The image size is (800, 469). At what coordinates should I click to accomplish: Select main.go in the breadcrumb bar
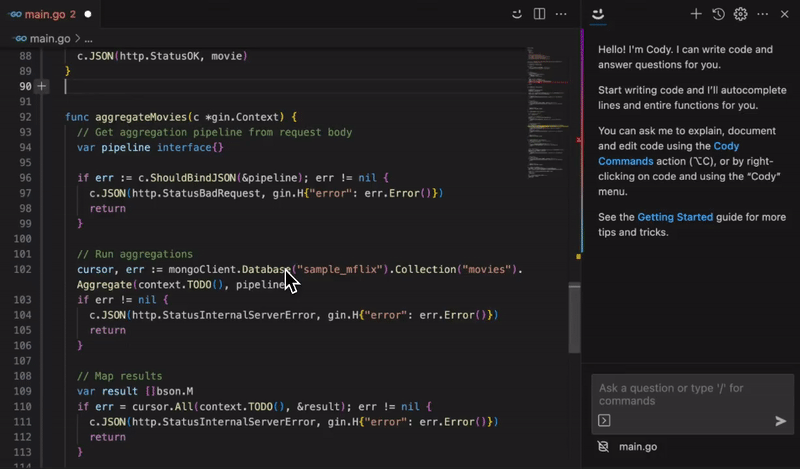pyautogui.click(x=49, y=38)
